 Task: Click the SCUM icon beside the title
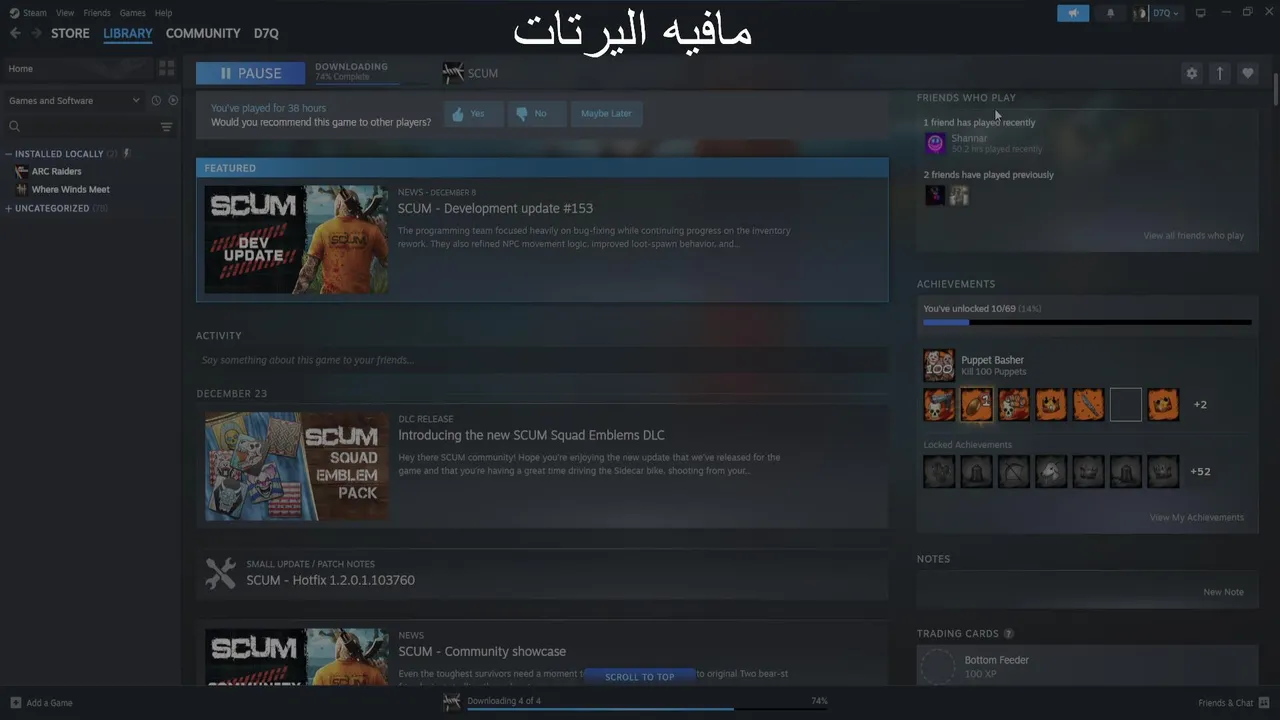[x=453, y=72]
